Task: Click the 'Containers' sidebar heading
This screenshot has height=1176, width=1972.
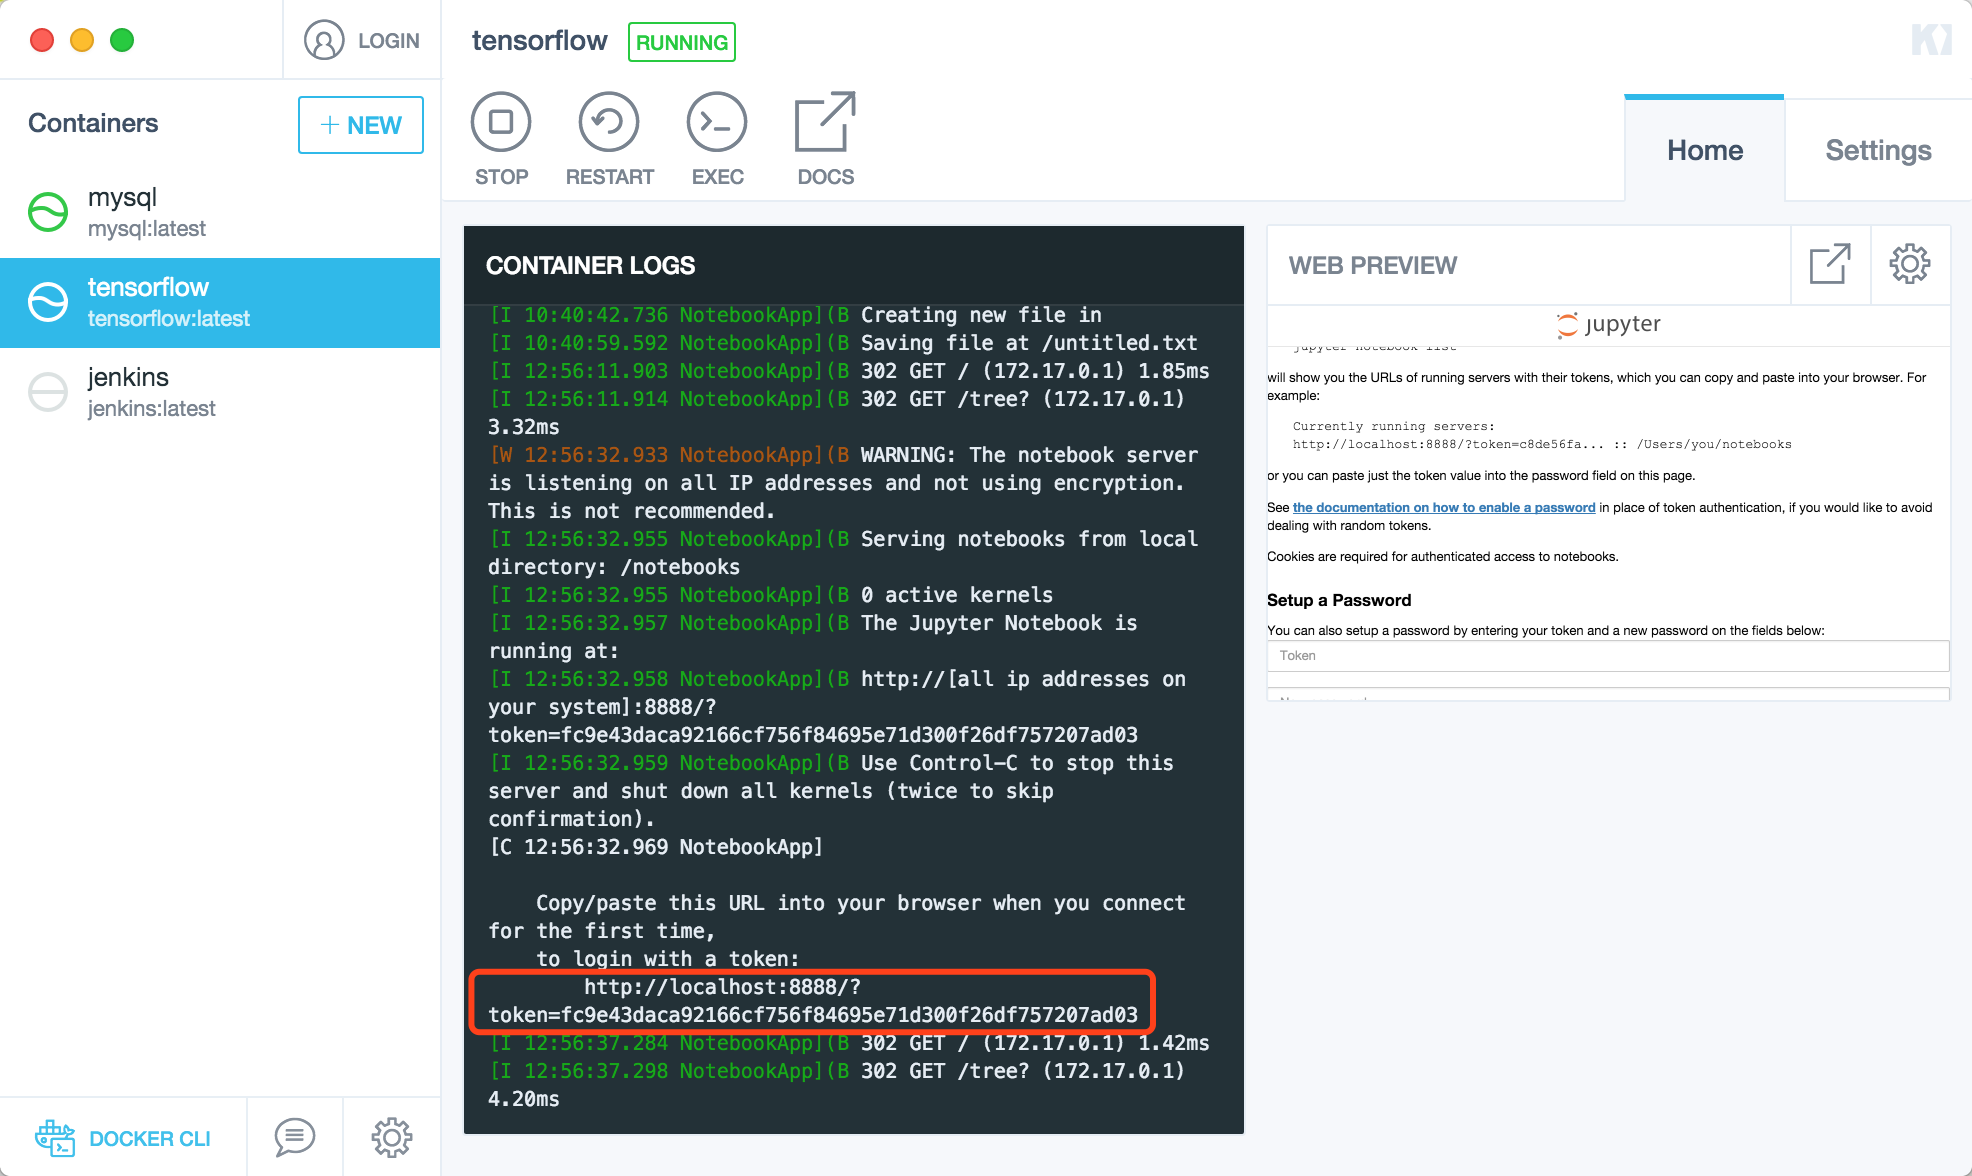Action: pyautogui.click(x=93, y=123)
